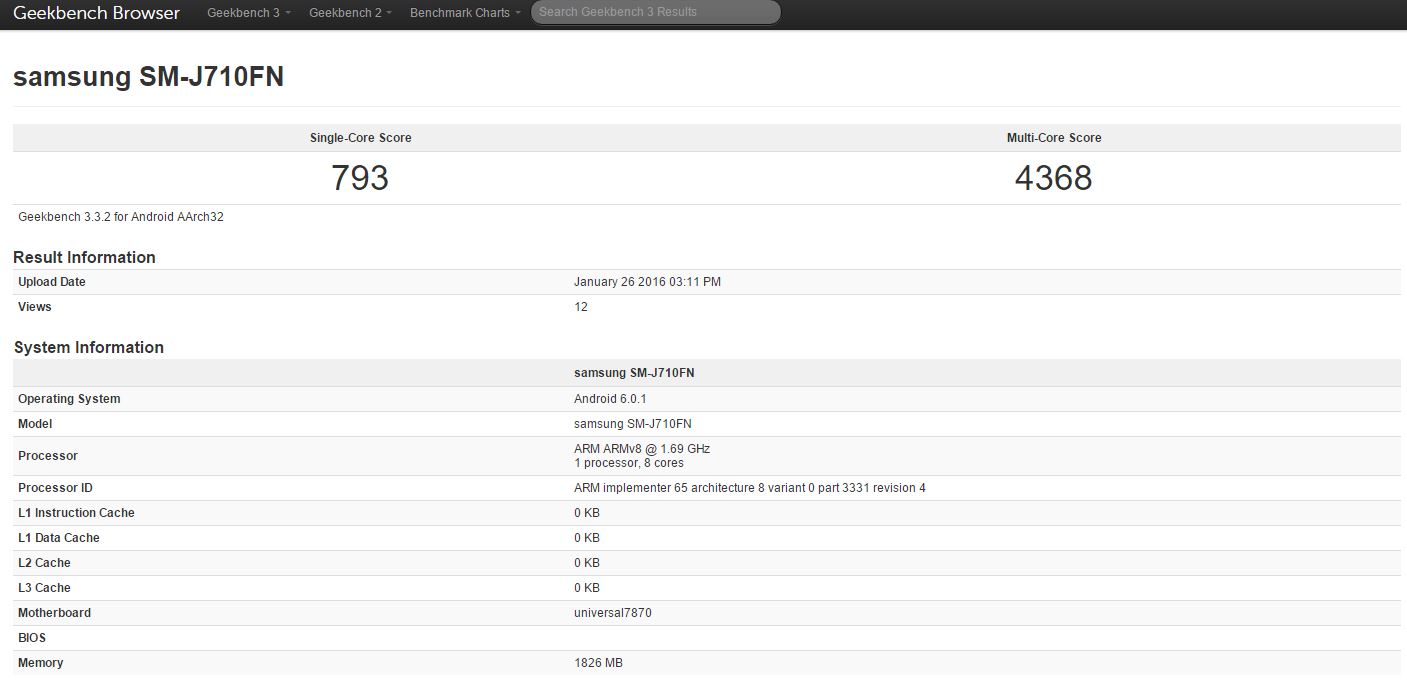The width and height of the screenshot is (1407, 685).
Task: Select the single-core score value 793
Action: 360,178
